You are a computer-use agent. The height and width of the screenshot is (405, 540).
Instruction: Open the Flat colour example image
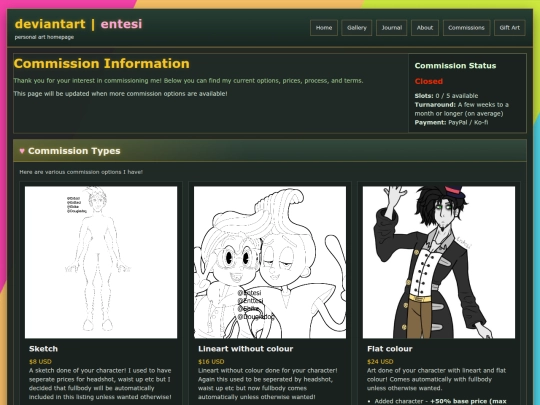coord(439,262)
